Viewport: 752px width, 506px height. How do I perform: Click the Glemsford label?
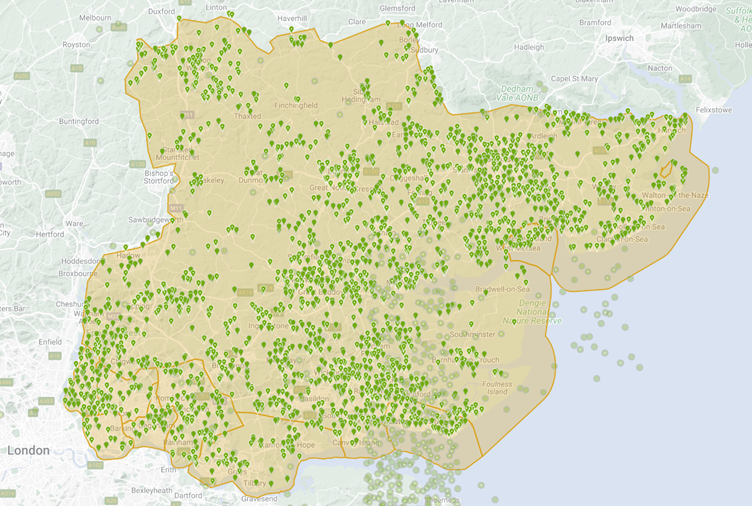(398, 8)
